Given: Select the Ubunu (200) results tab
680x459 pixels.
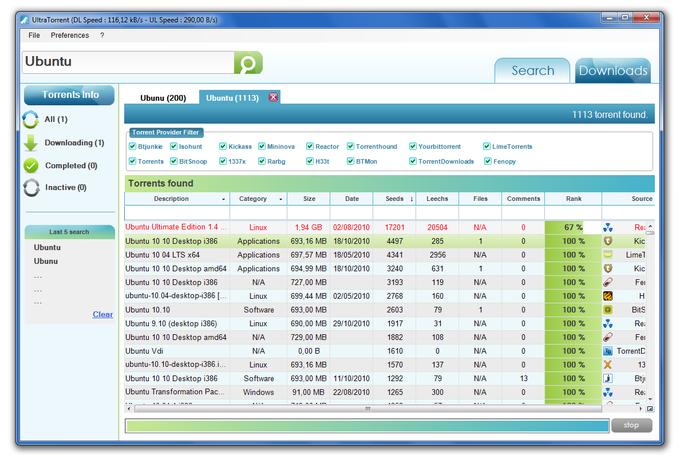Looking at the screenshot, I should (163, 98).
